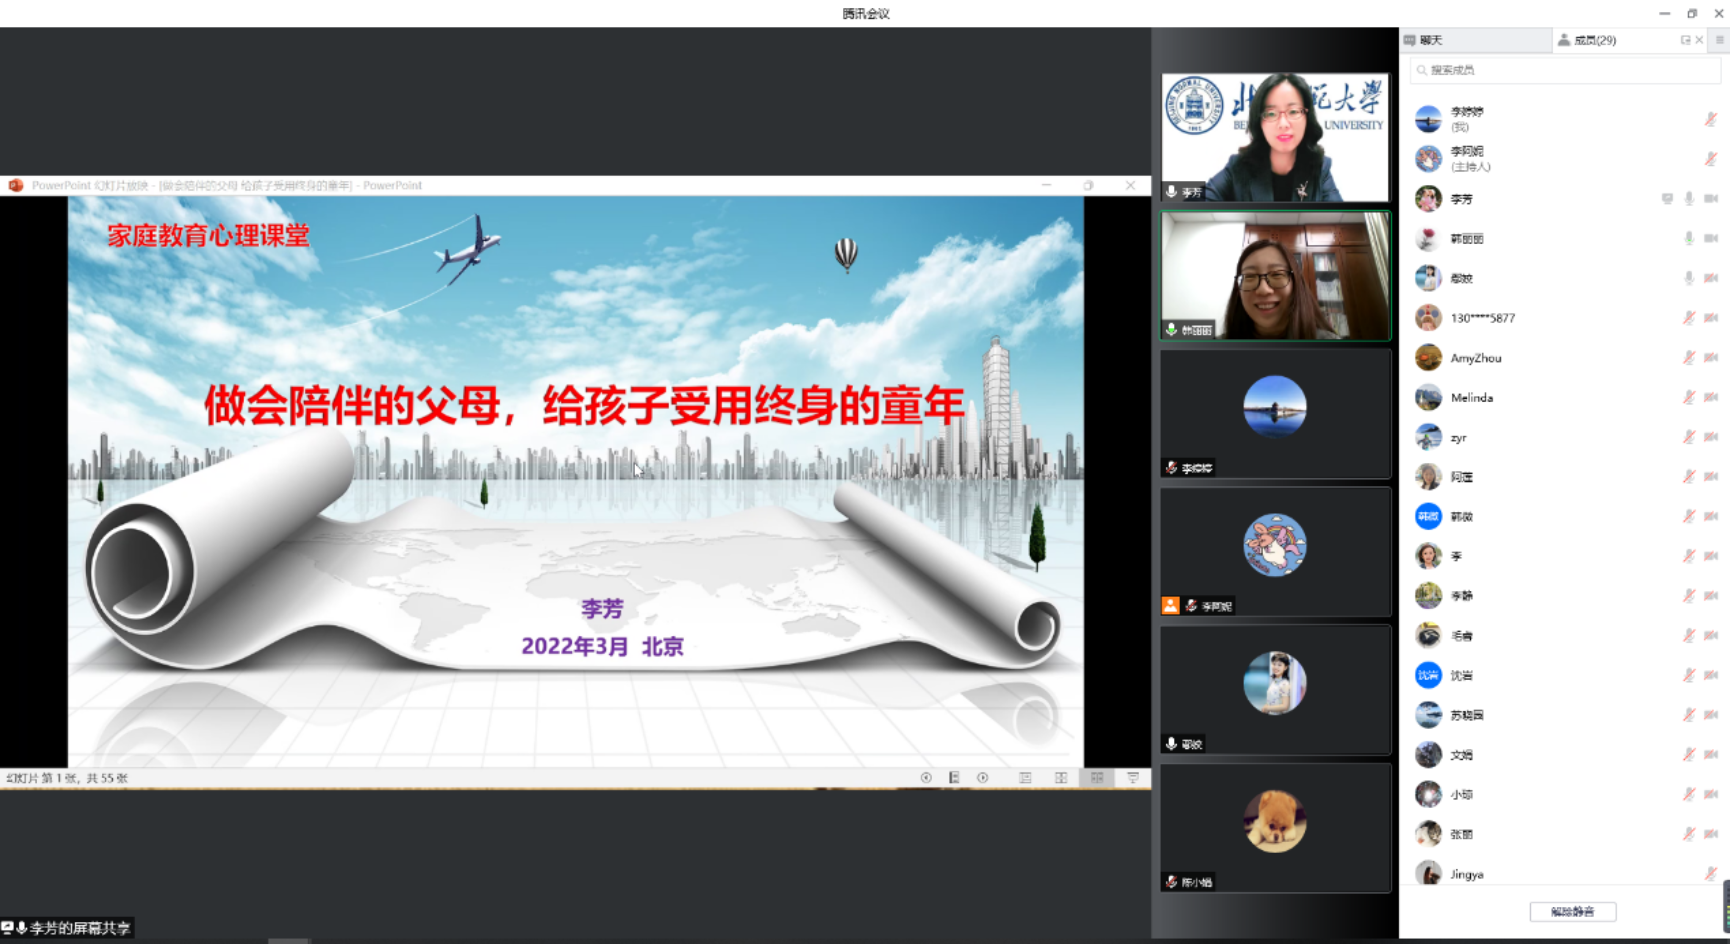This screenshot has height=945, width=1731.
Task: Select PowerPoint Reading view icon
Action: [x=1097, y=778]
